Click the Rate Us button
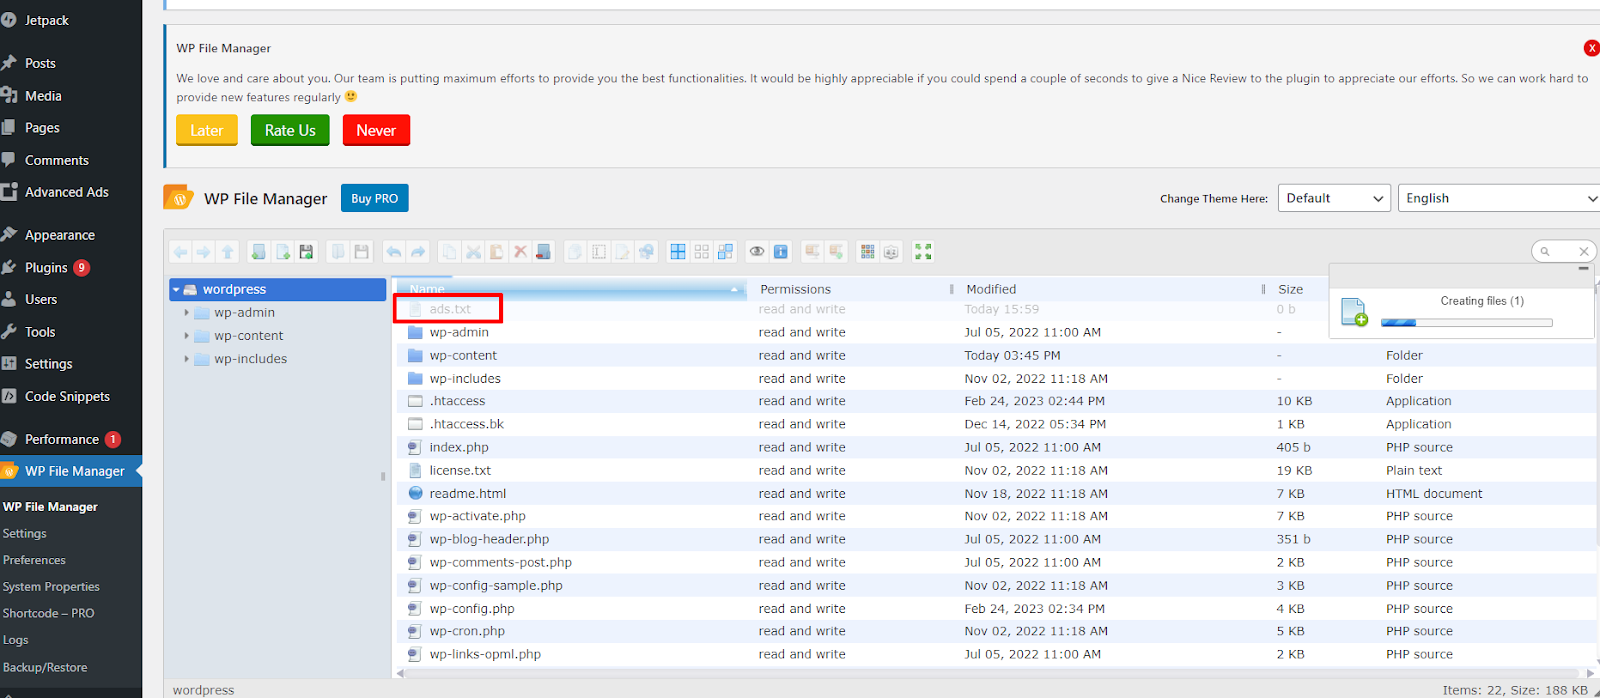The image size is (1600, 698). coord(290,130)
